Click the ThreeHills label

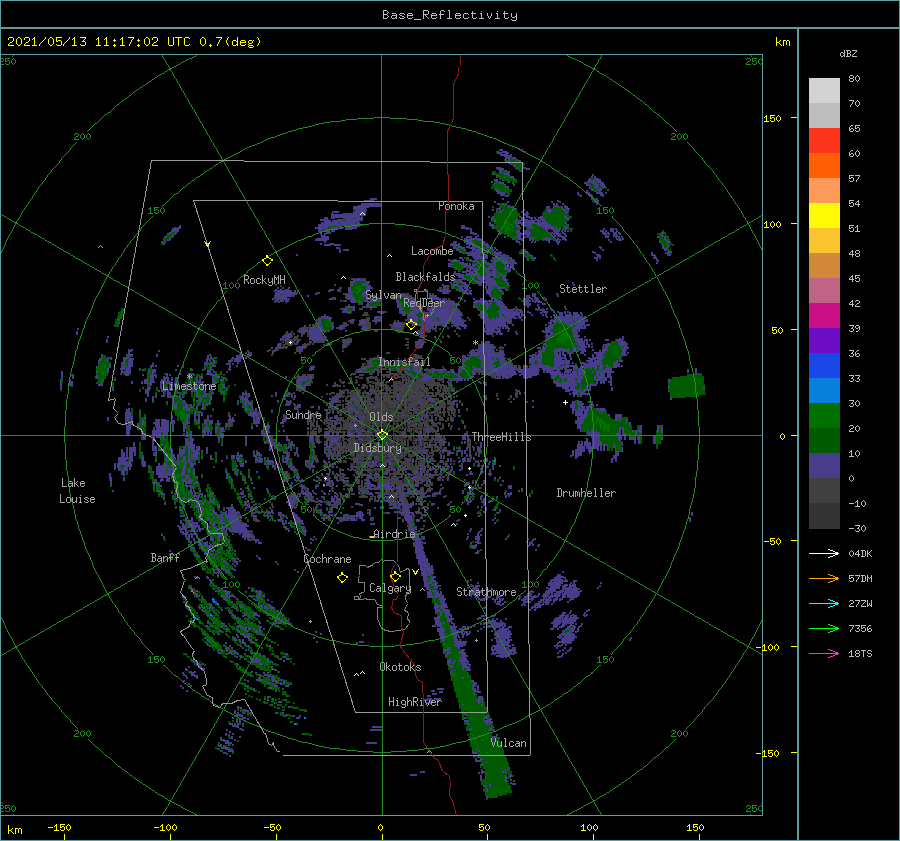click(501, 437)
